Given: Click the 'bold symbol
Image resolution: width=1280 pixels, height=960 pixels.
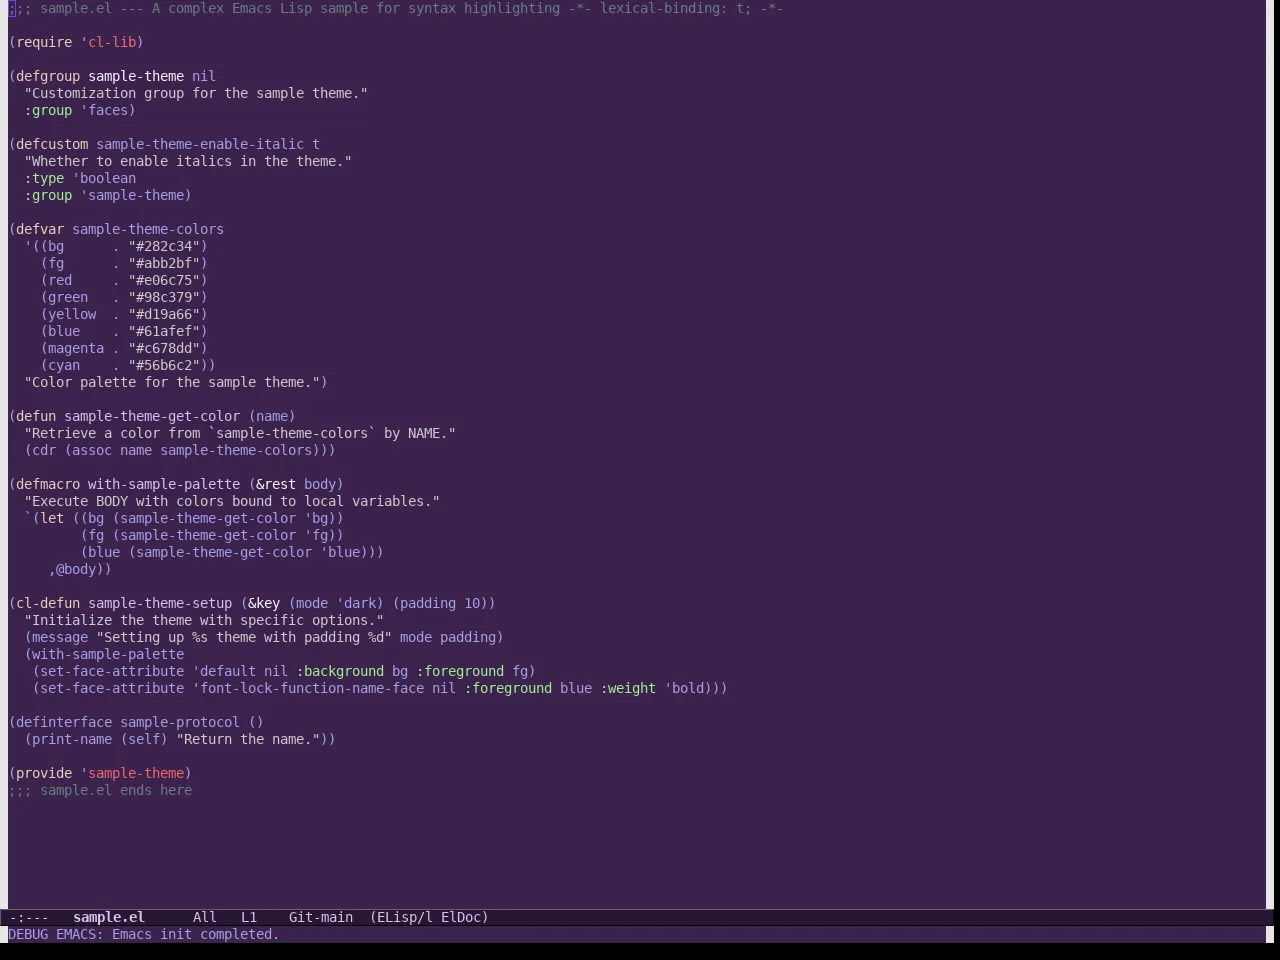Looking at the screenshot, I should click(x=684, y=688).
